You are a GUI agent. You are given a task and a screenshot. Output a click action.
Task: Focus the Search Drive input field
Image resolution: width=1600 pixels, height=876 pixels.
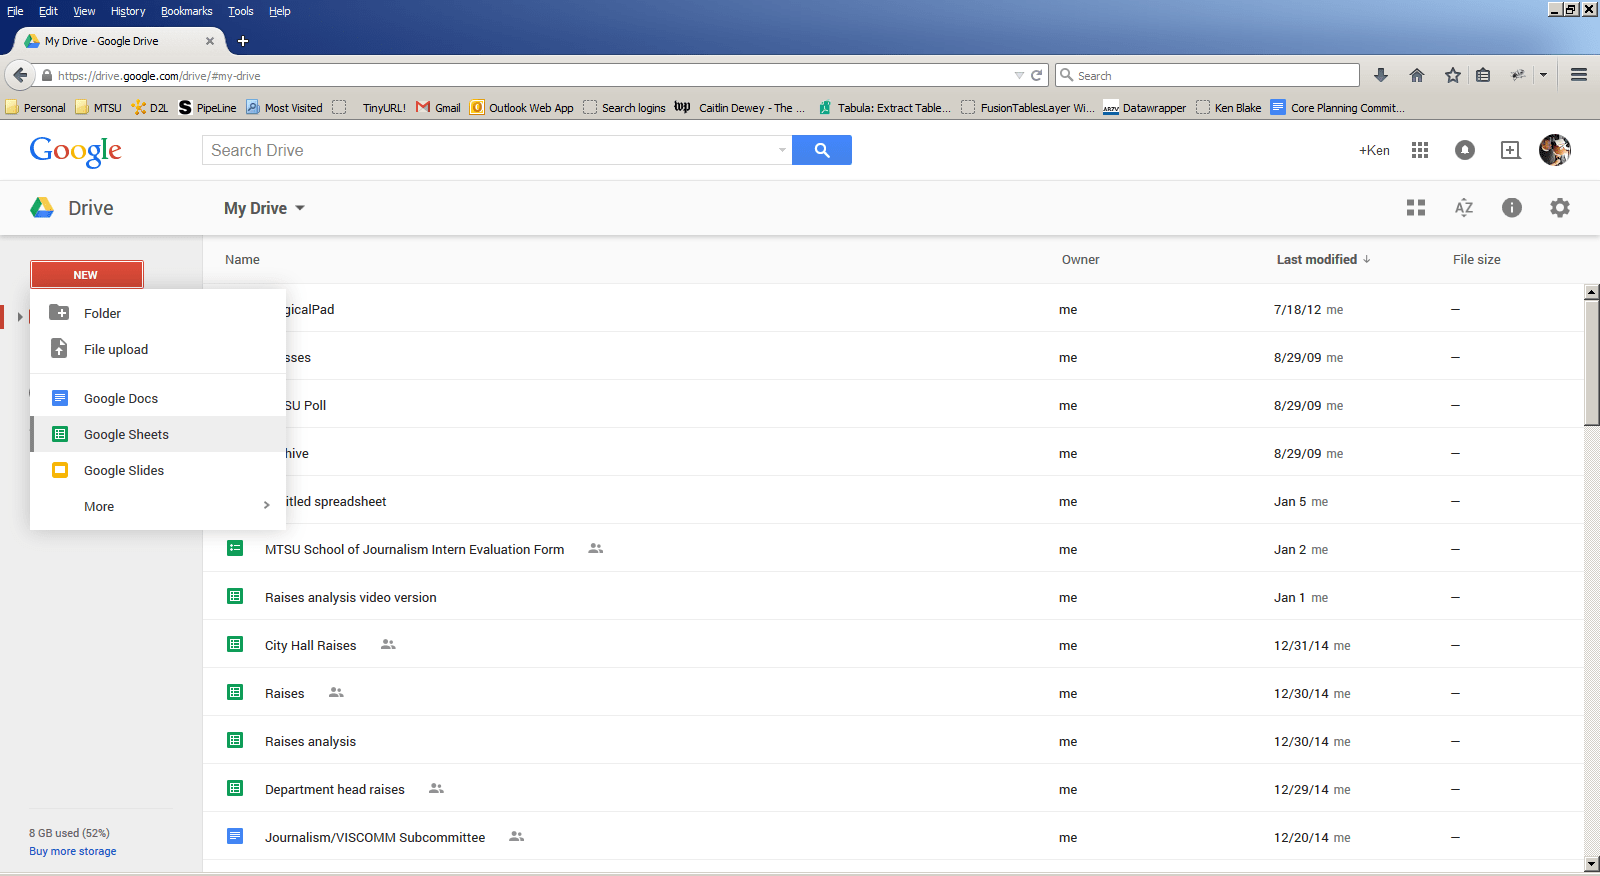[x=490, y=150]
